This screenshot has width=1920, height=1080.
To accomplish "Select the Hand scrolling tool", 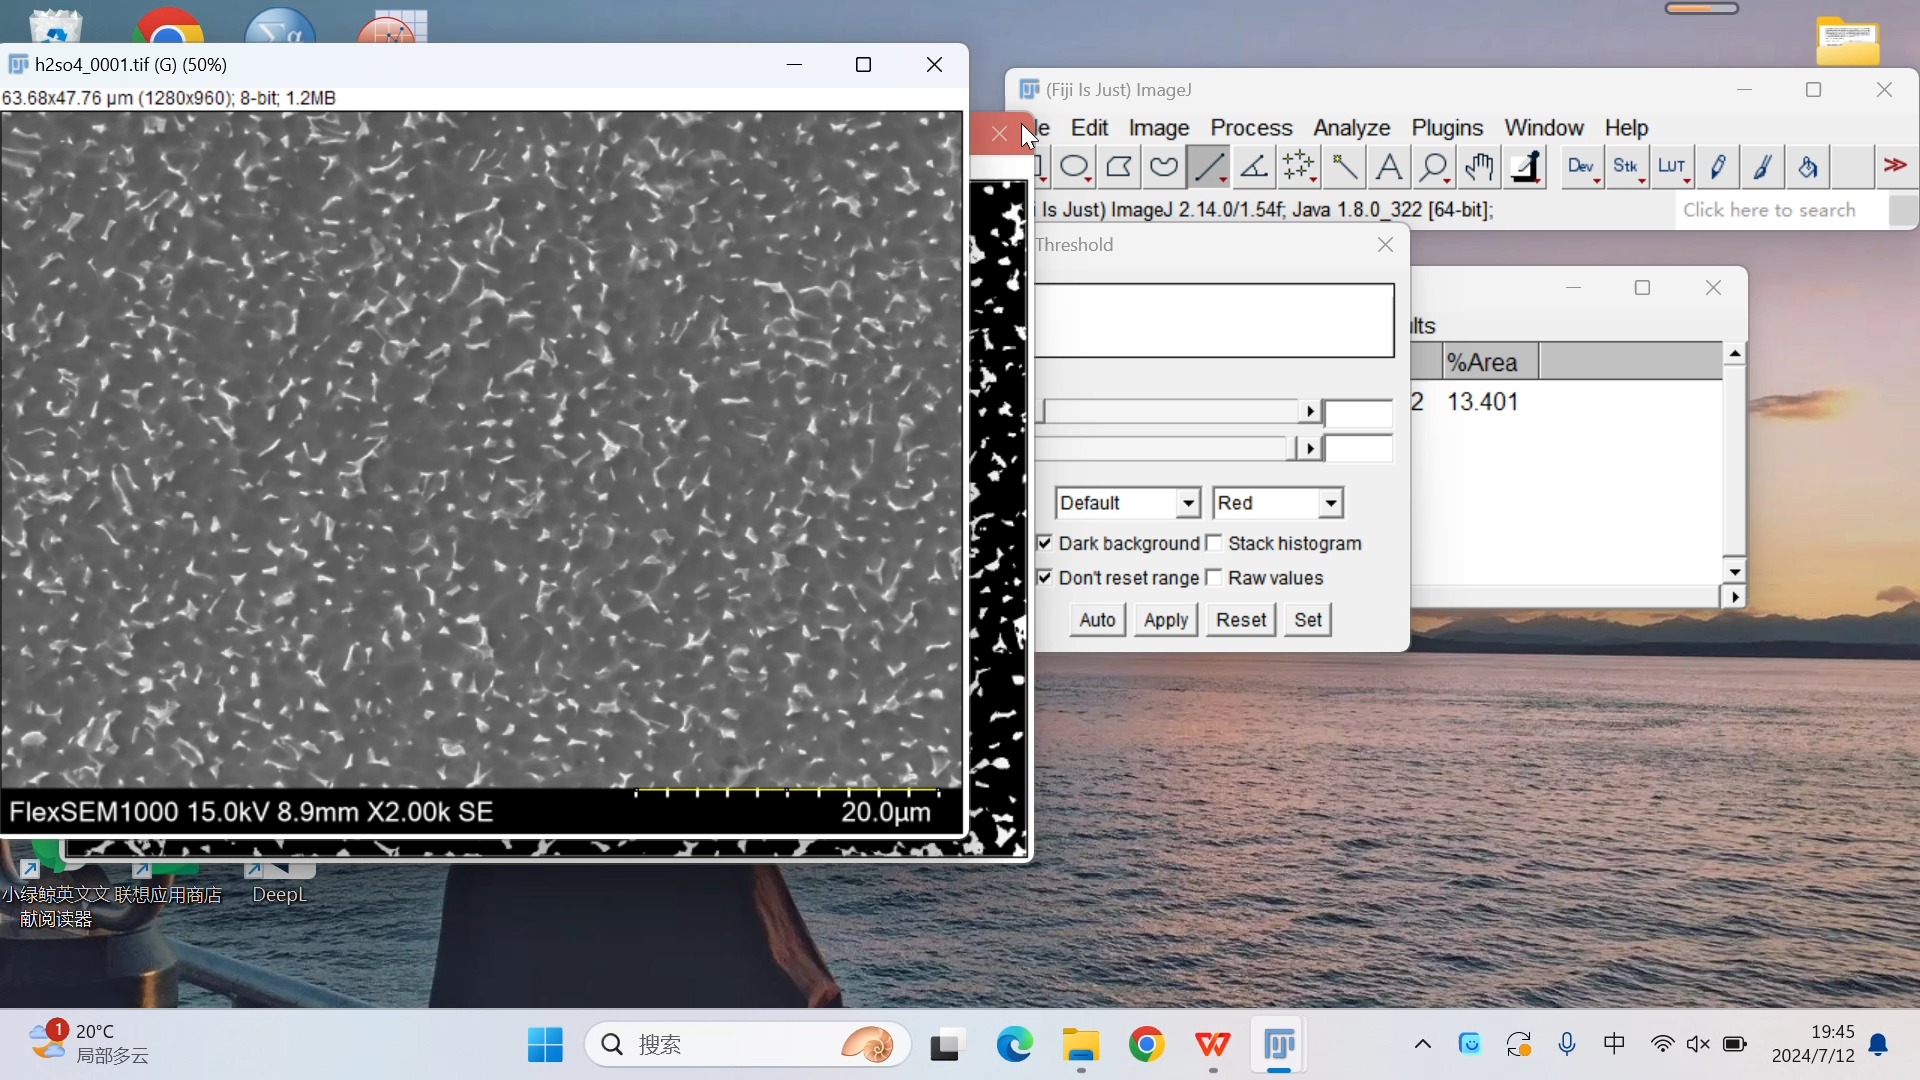I will [x=1479, y=167].
